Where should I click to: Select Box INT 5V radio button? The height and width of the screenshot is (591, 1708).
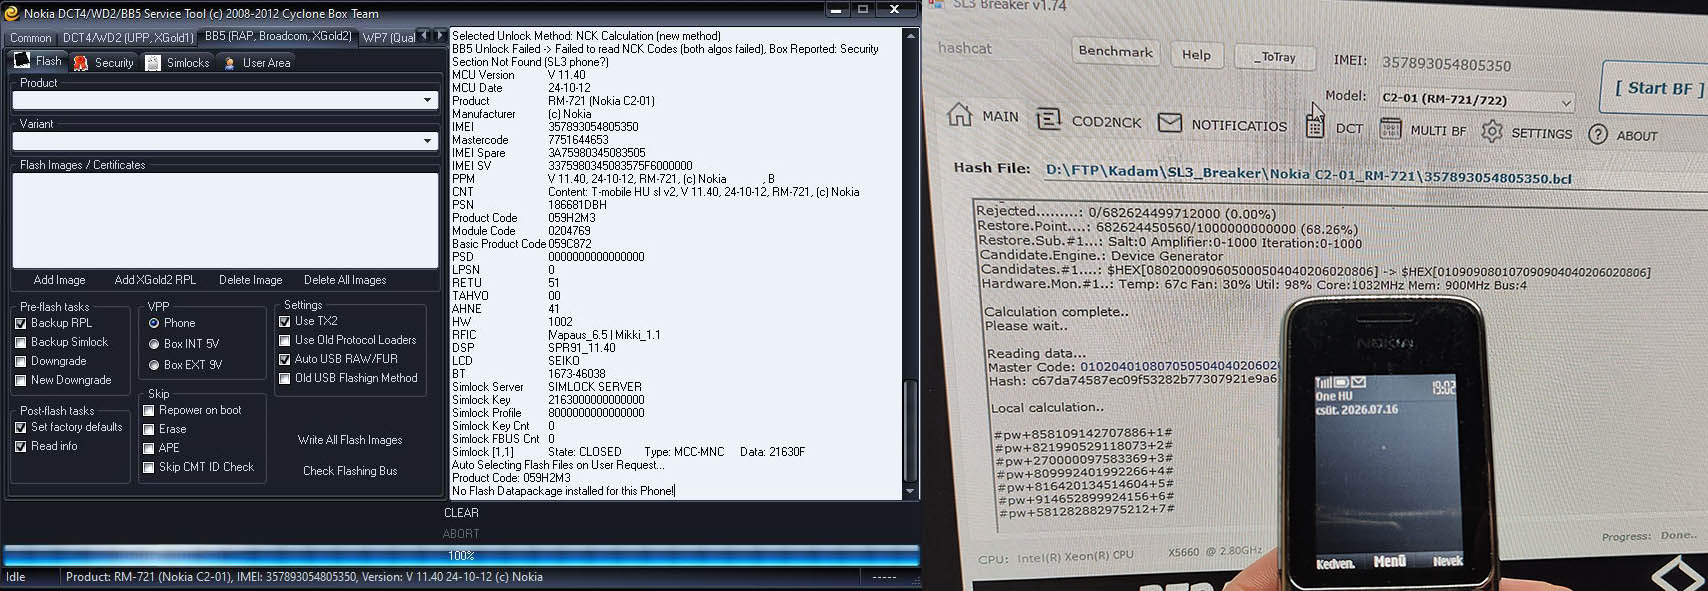154,344
